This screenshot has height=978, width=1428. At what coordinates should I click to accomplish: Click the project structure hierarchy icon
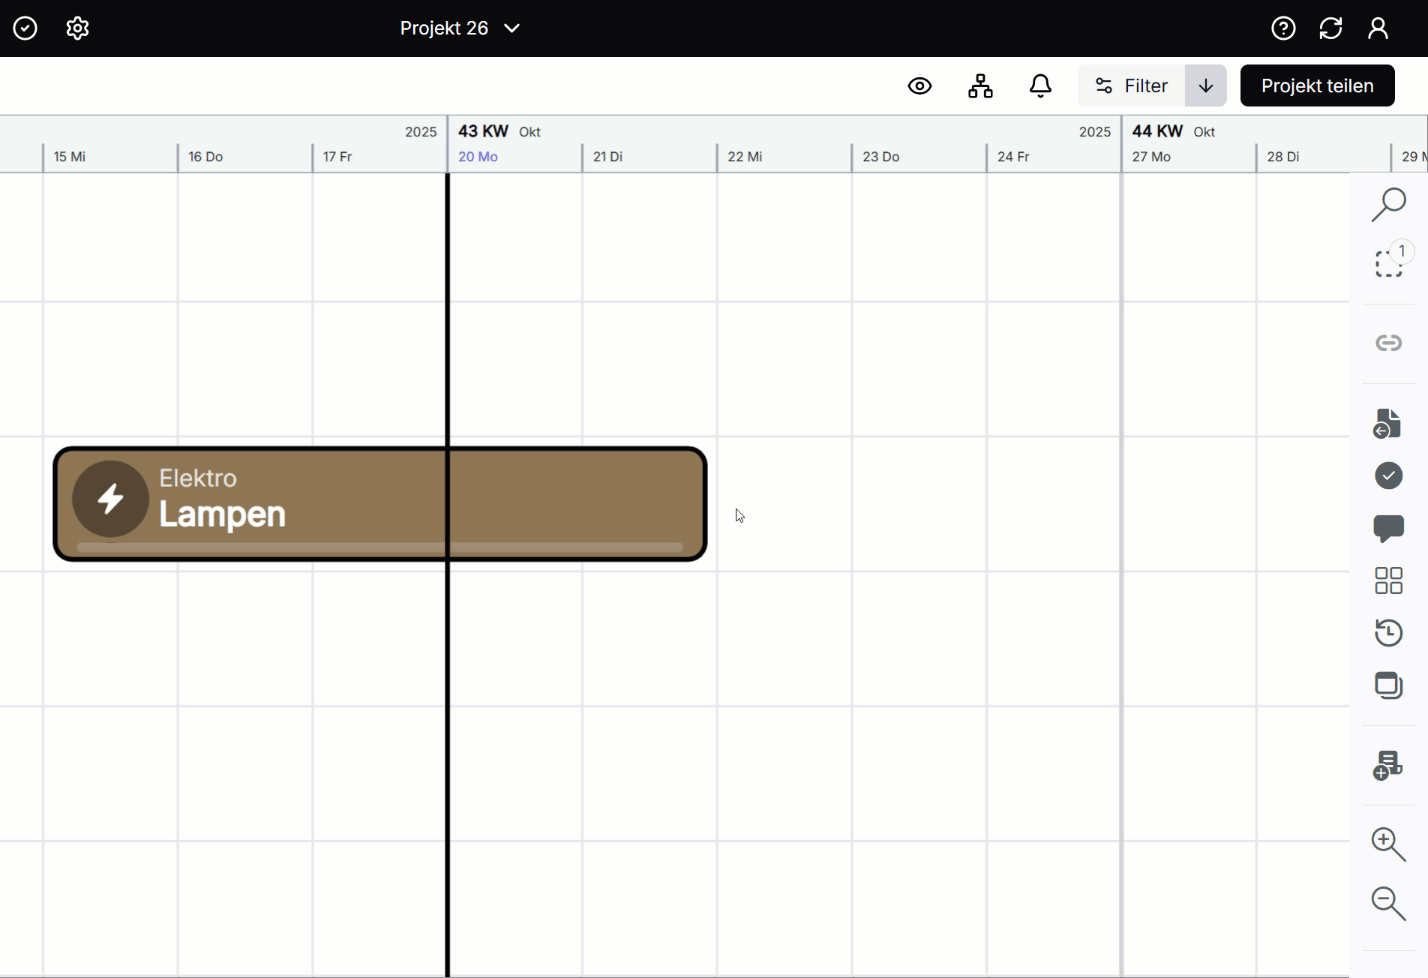pyautogui.click(x=980, y=85)
